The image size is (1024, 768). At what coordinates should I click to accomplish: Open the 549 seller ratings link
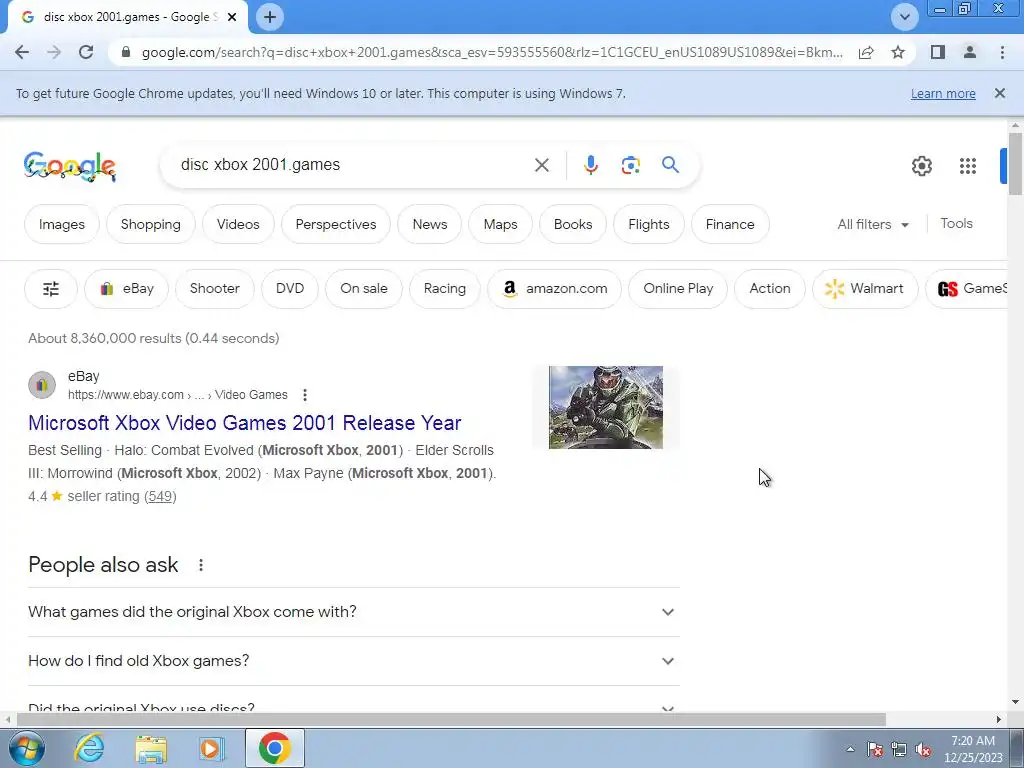(160, 496)
